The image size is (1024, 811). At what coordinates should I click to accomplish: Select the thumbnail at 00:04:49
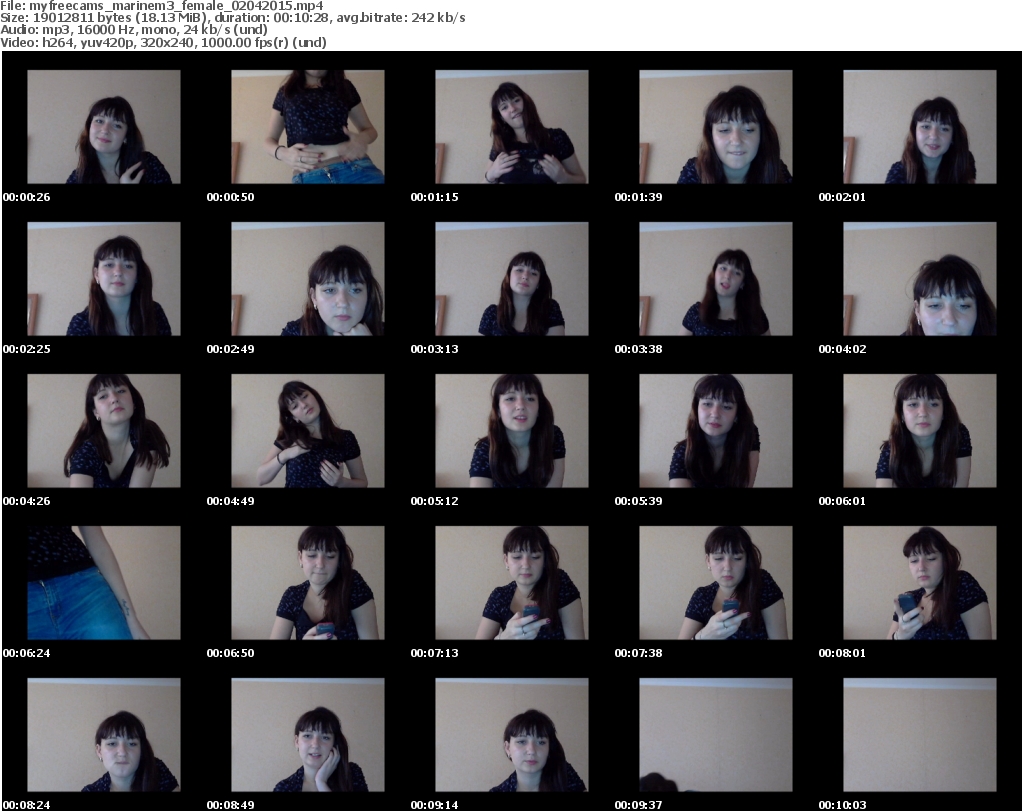pos(308,431)
